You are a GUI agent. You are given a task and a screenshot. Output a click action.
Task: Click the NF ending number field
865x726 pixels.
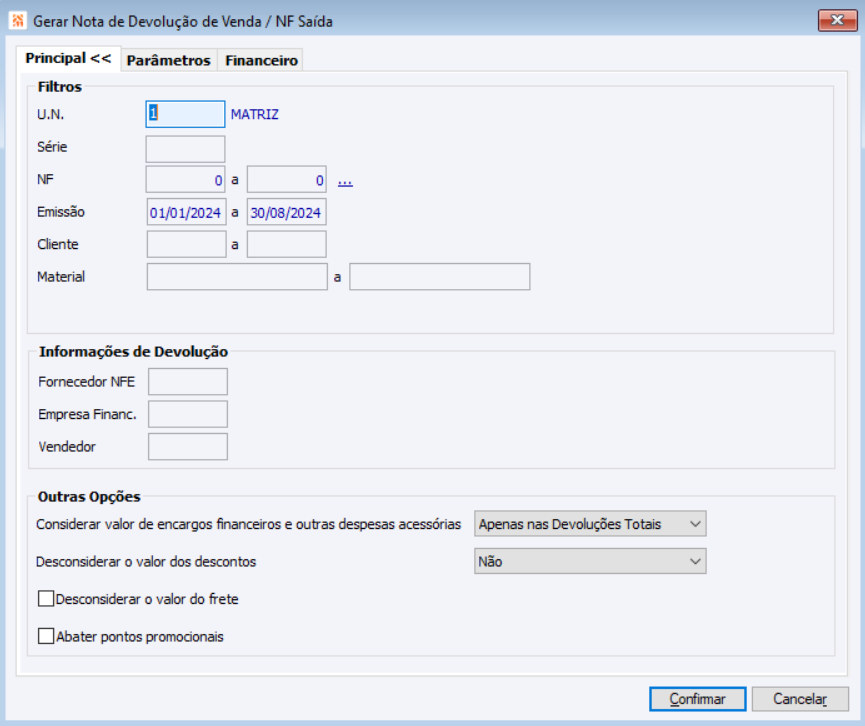[286, 180]
